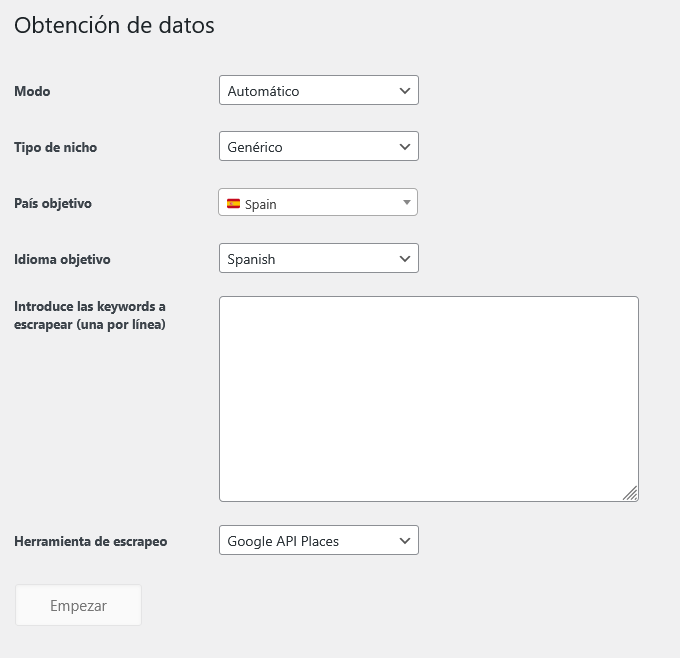680x658 pixels.
Task: Click the chevron arrow beside Spanish
Action: point(405,259)
